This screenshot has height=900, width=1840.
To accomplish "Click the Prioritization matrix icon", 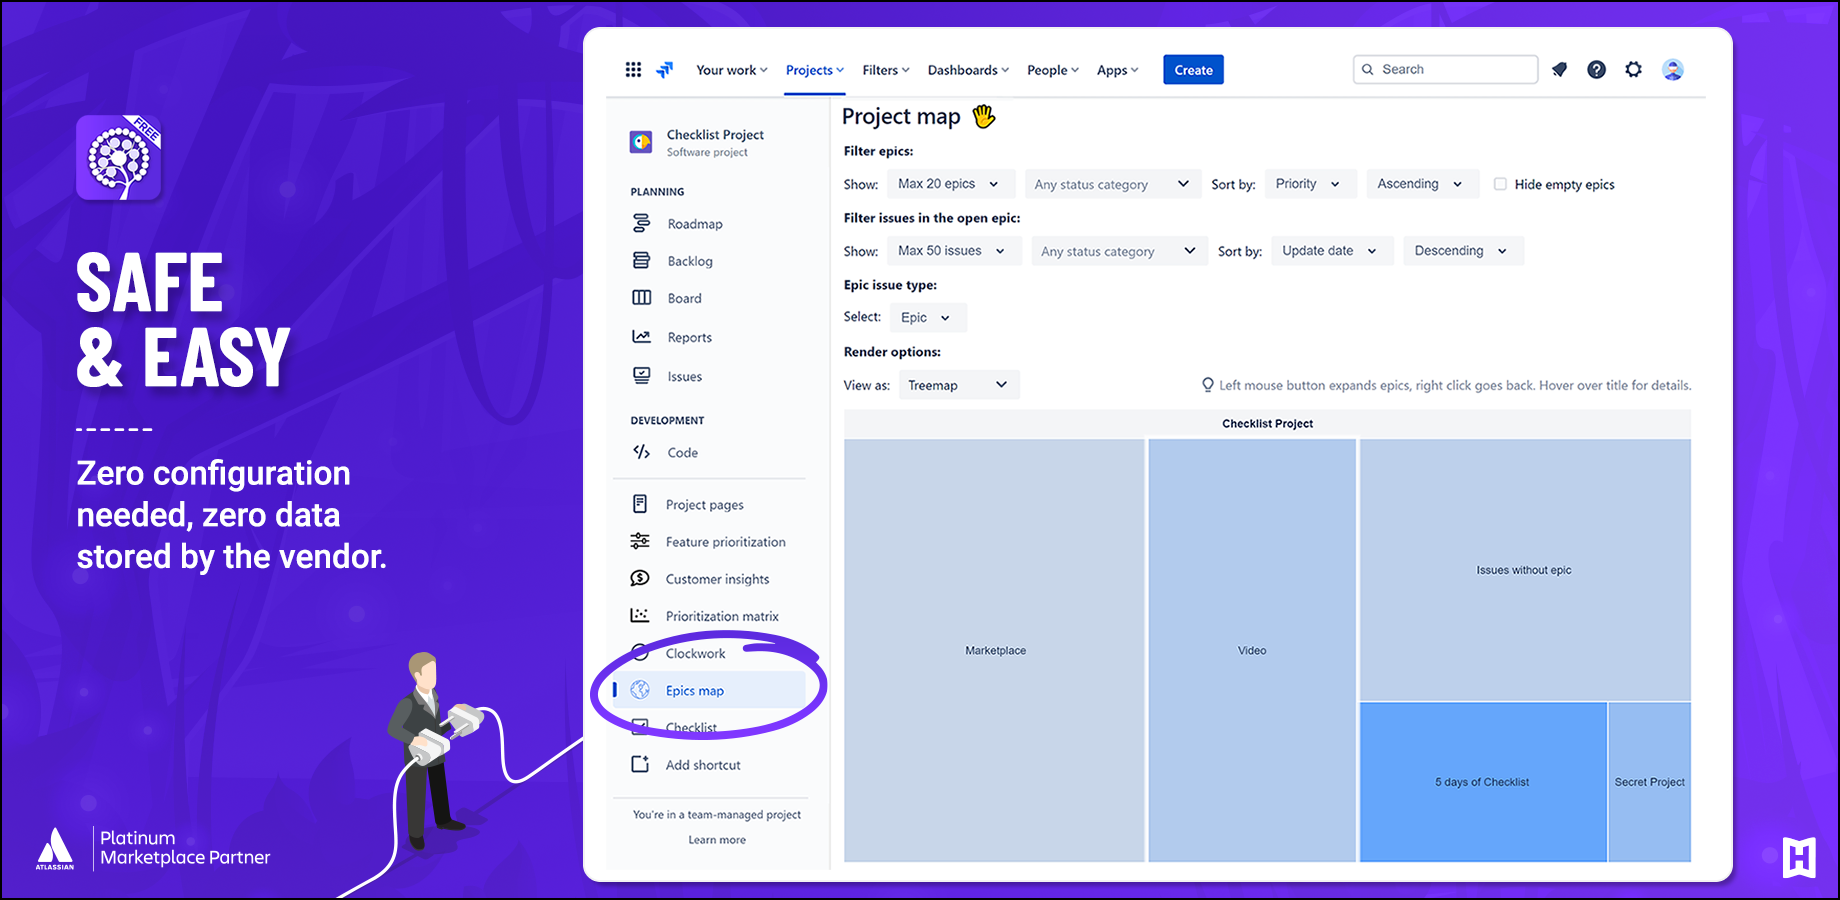I will [x=640, y=615].
